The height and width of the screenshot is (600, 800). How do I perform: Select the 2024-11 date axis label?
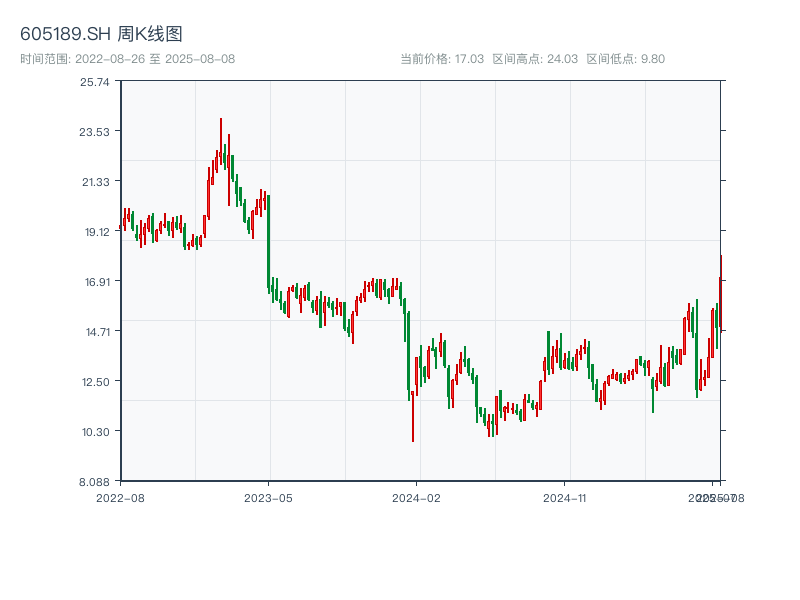tap(564, 497)
